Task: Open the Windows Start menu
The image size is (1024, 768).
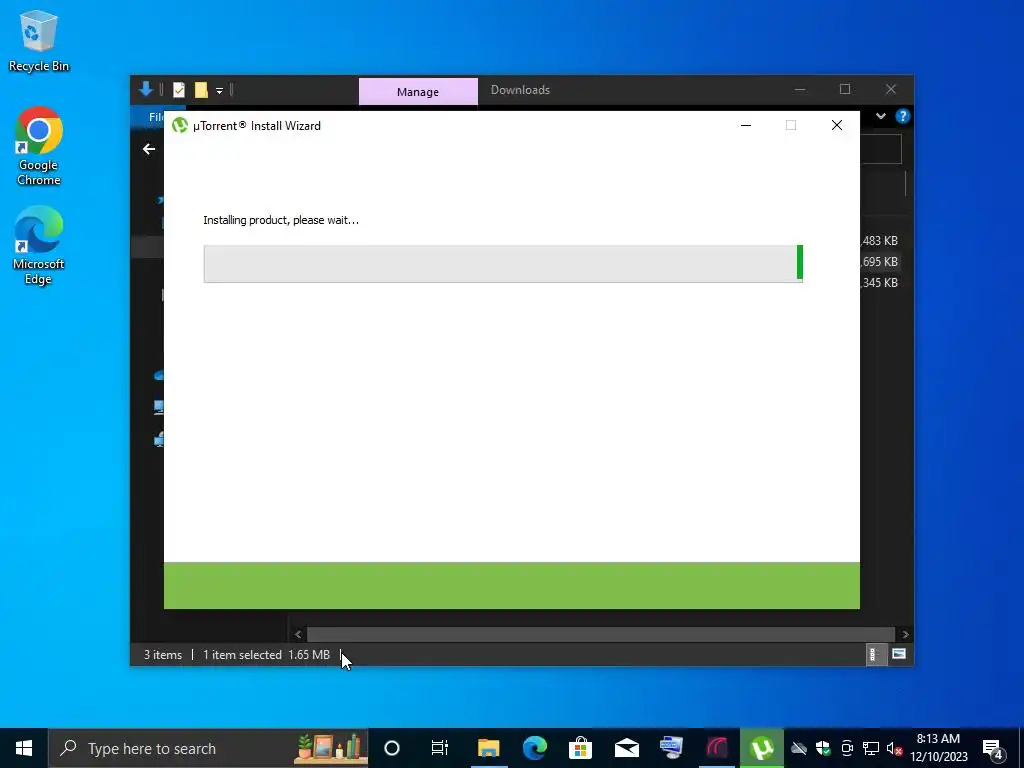Action: click(x=24, y=748)
